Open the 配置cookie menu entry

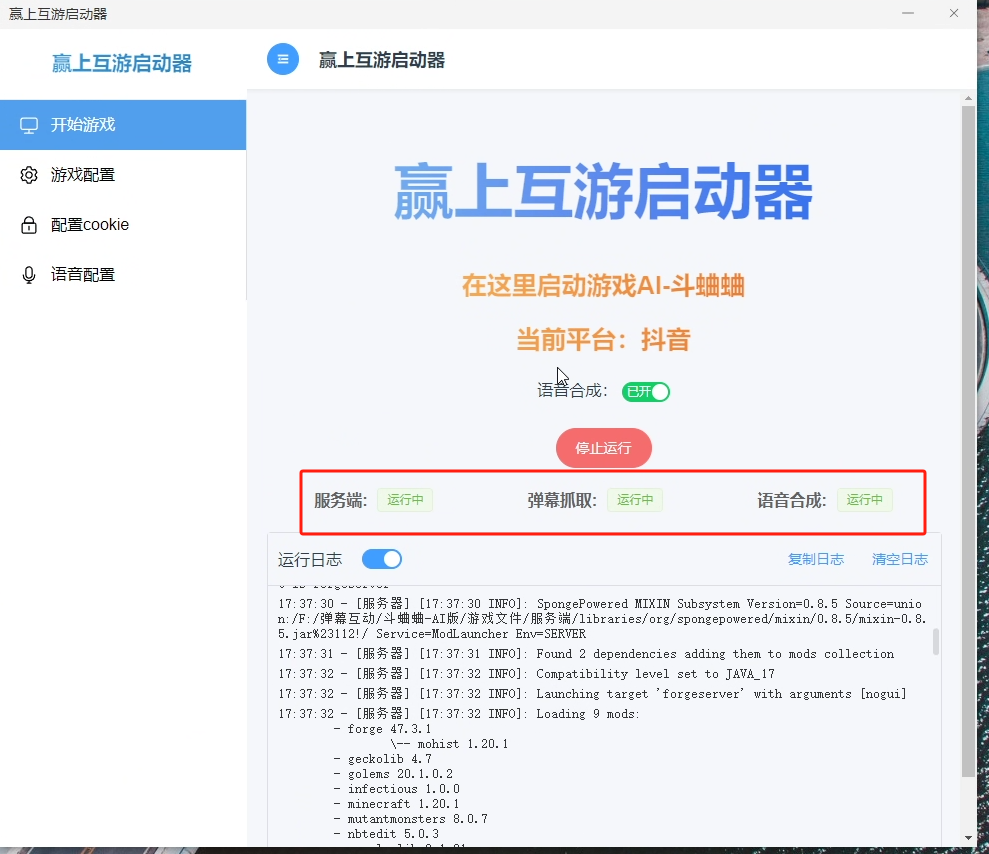(x=90, y=225)
